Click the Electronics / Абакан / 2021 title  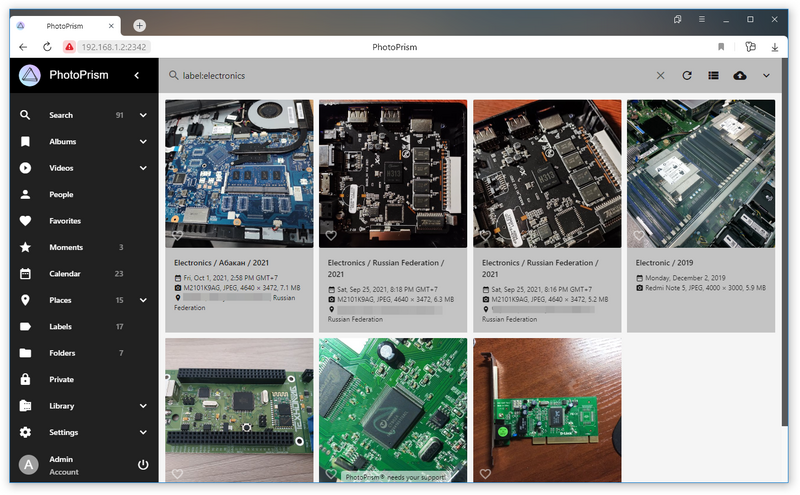[x=221, y=263]
